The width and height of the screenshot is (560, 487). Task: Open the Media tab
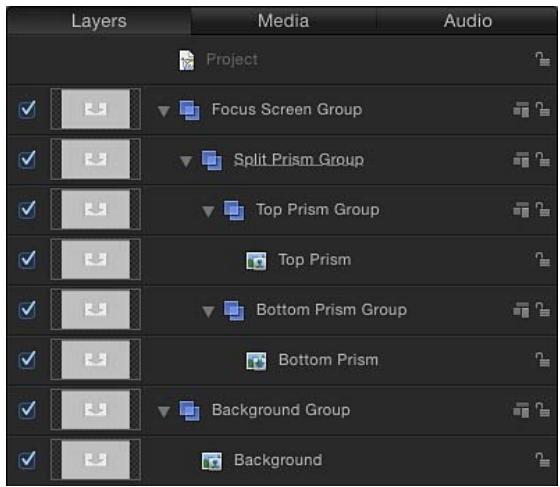click(284, 21)
